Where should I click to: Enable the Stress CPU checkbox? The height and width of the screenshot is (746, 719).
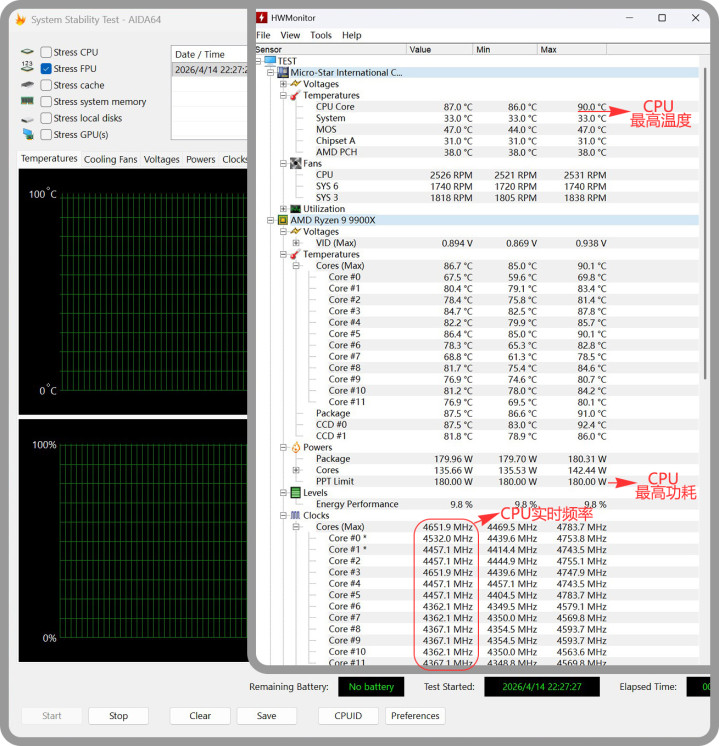pyautogui.click(x=46, y=52)
